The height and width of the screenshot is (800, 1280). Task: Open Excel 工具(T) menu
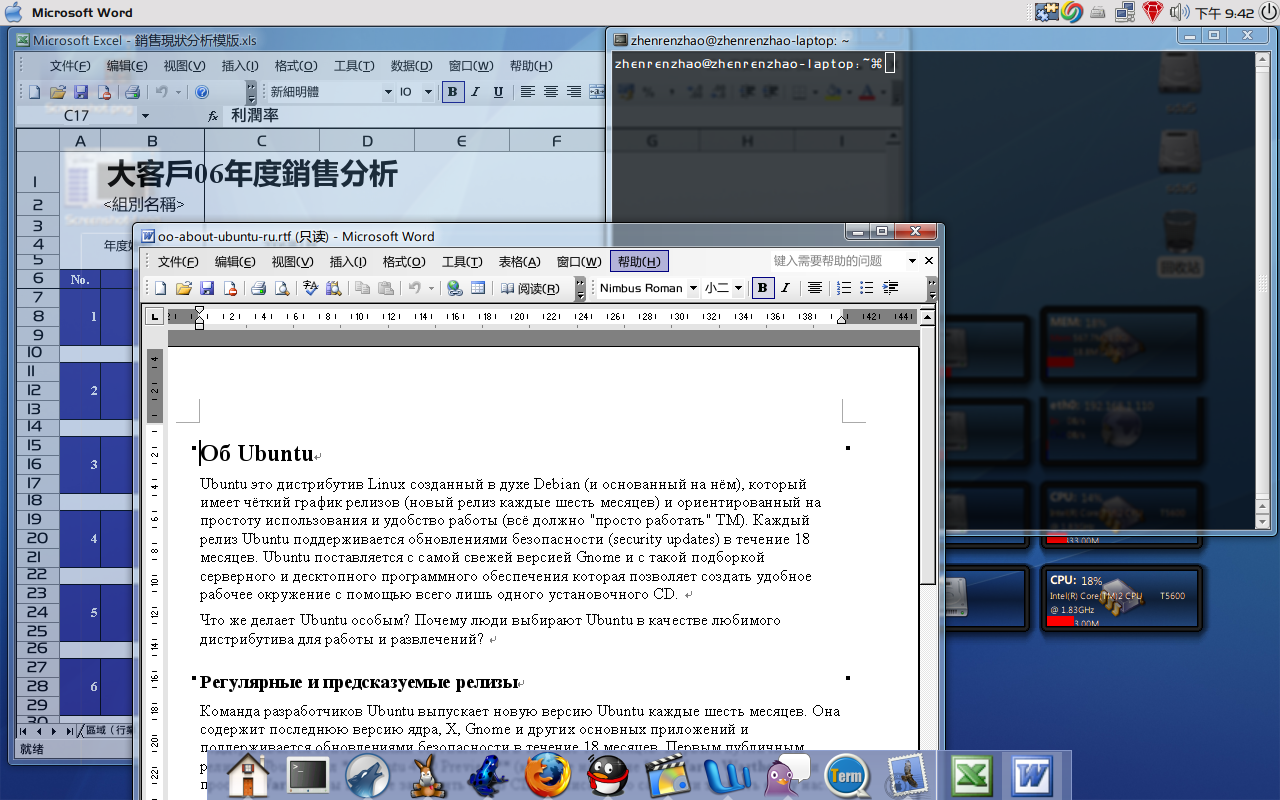point(354,66)
